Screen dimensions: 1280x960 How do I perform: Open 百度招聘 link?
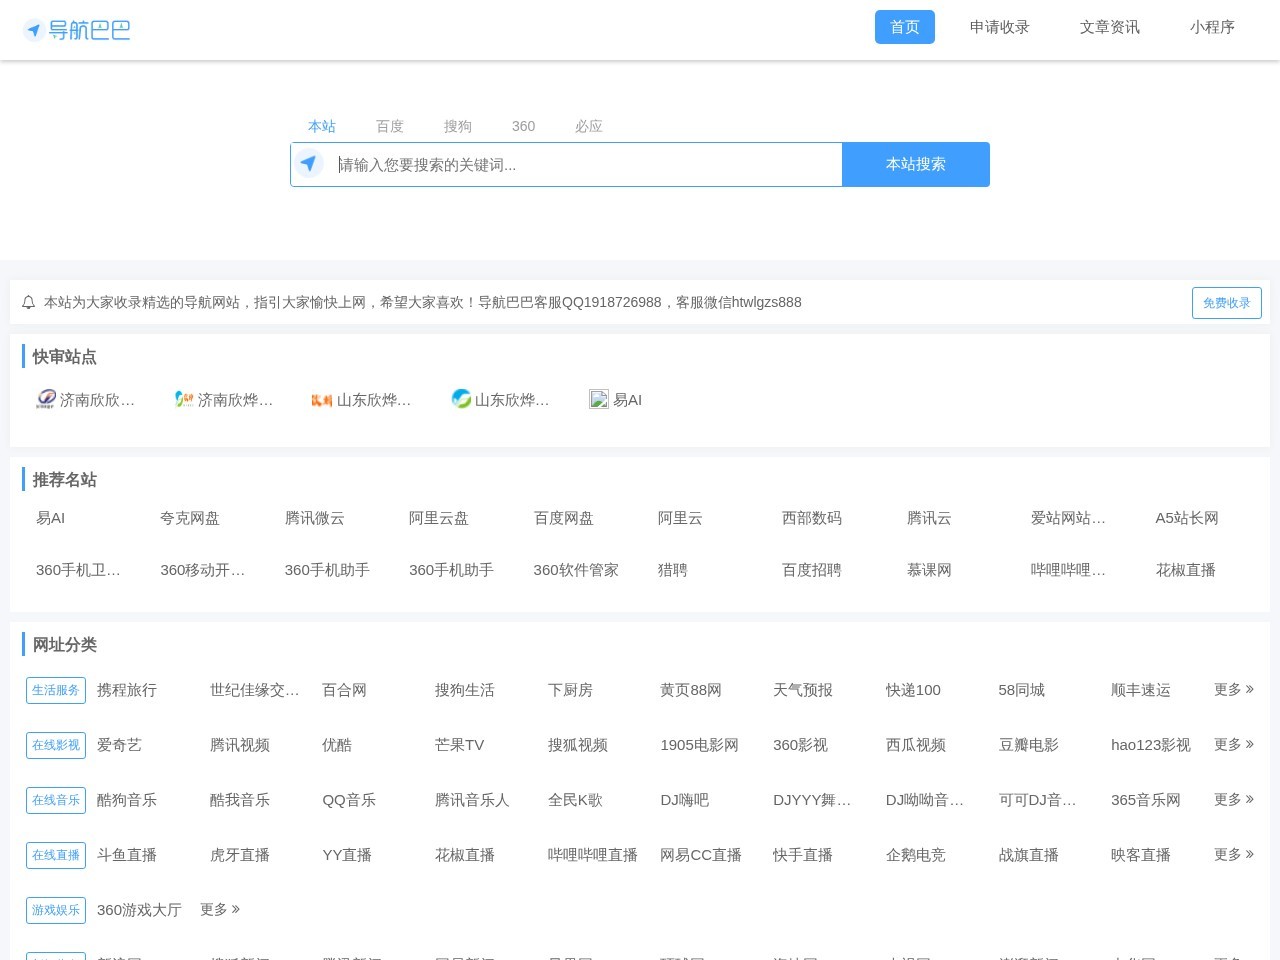point(812,570)
